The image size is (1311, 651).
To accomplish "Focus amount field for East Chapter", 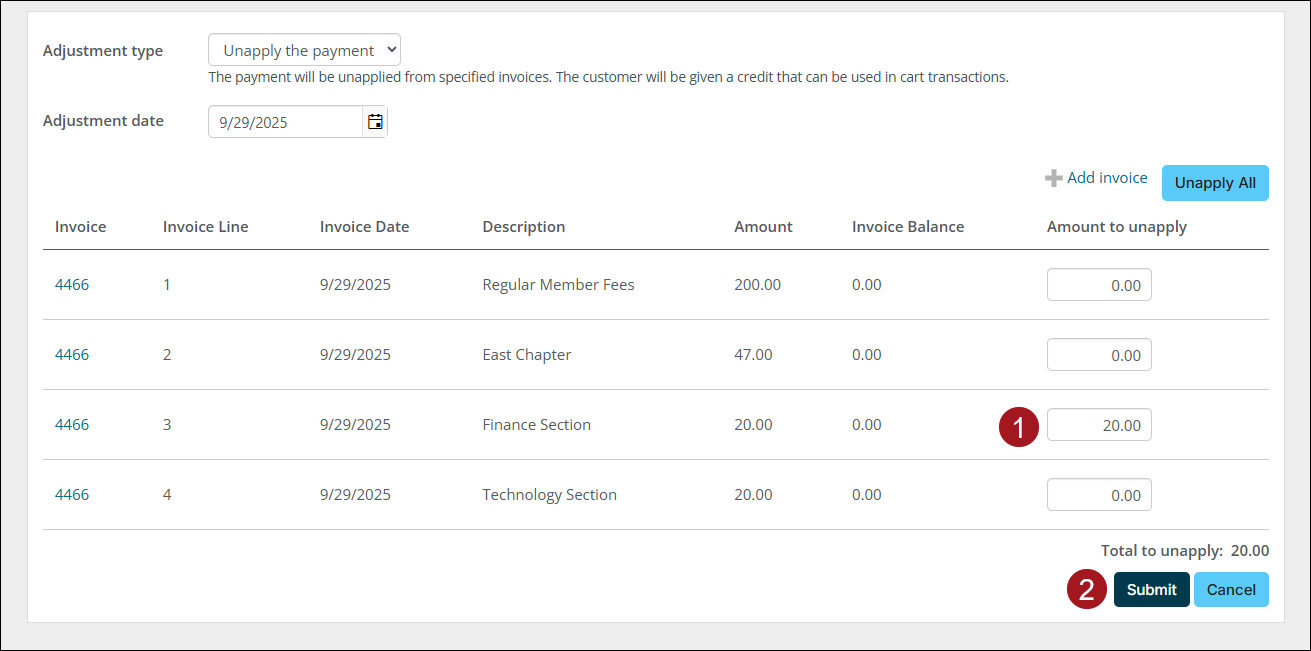I will [x=1099, y=355].
